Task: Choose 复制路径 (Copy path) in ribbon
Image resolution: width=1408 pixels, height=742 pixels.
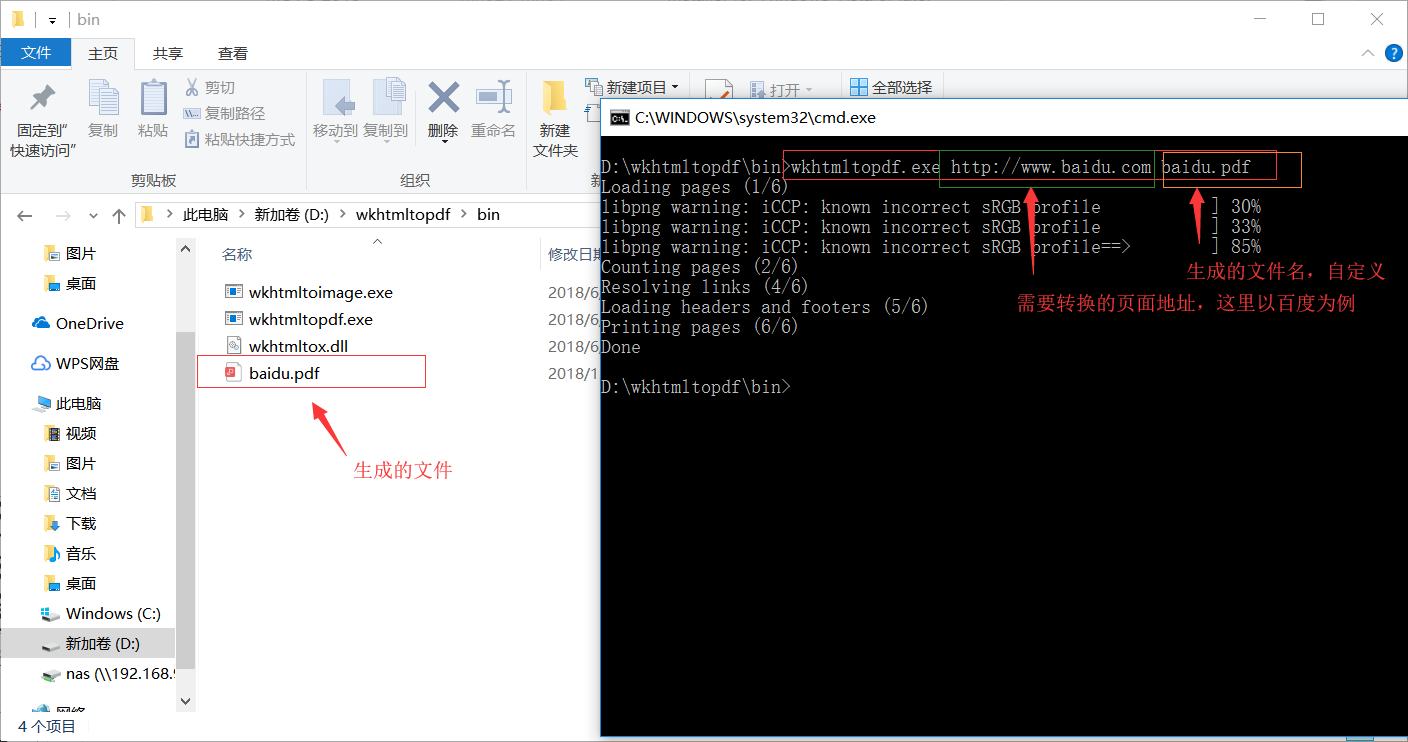Action: click(225, 114)
